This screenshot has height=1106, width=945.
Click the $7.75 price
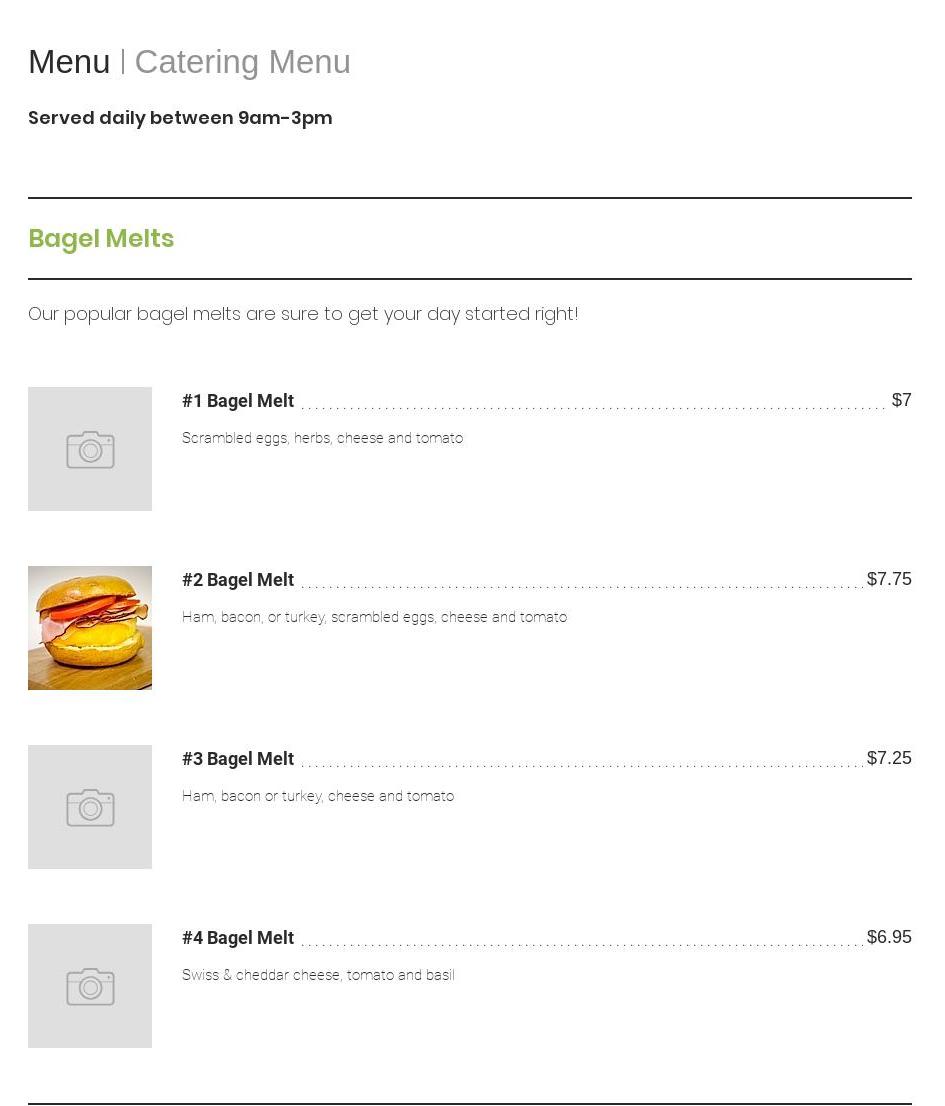click(889, 579)
